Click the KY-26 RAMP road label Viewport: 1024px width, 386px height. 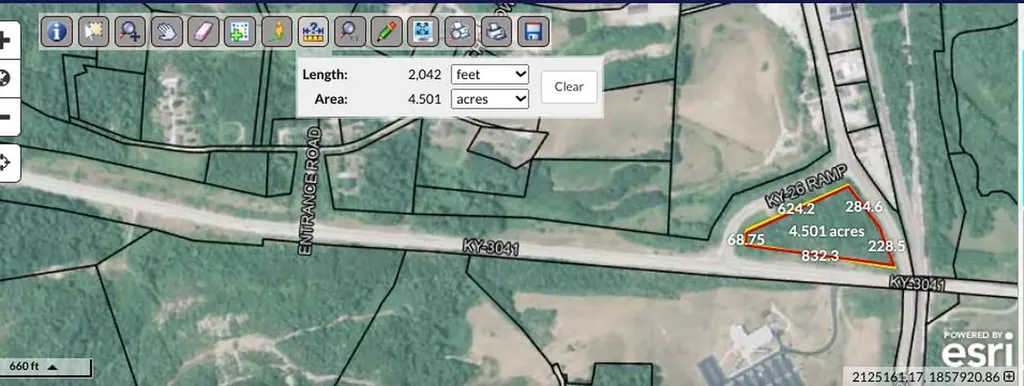coord(807,187)
